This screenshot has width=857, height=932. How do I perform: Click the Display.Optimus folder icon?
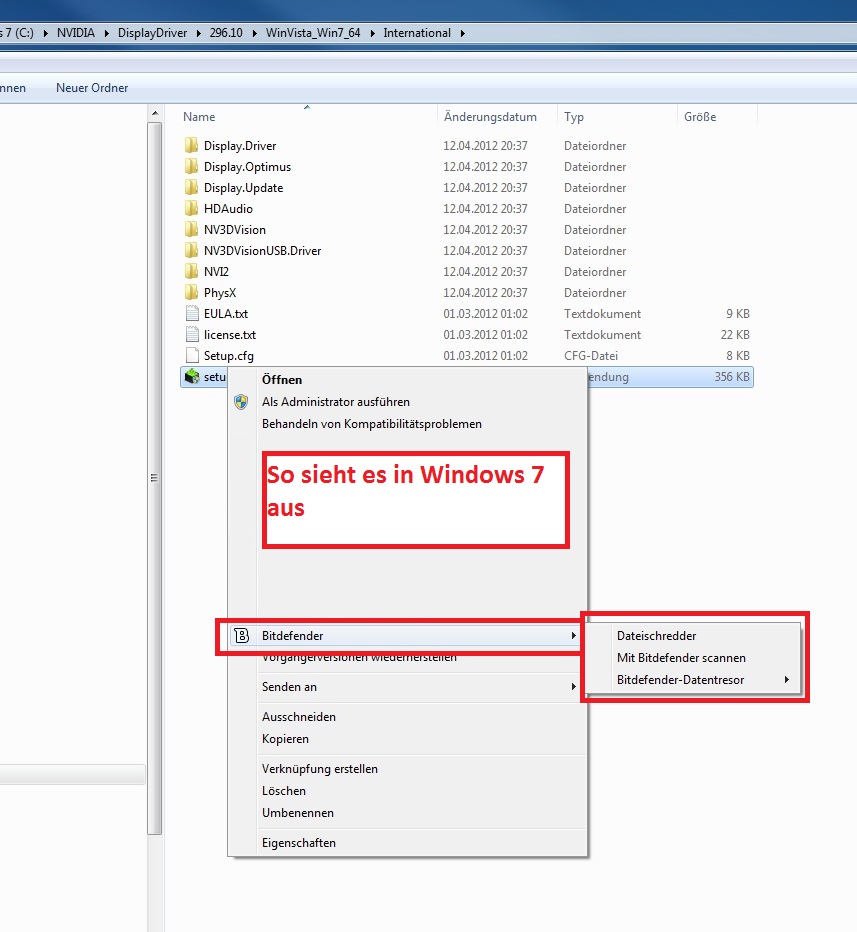[x=191, y=166]
